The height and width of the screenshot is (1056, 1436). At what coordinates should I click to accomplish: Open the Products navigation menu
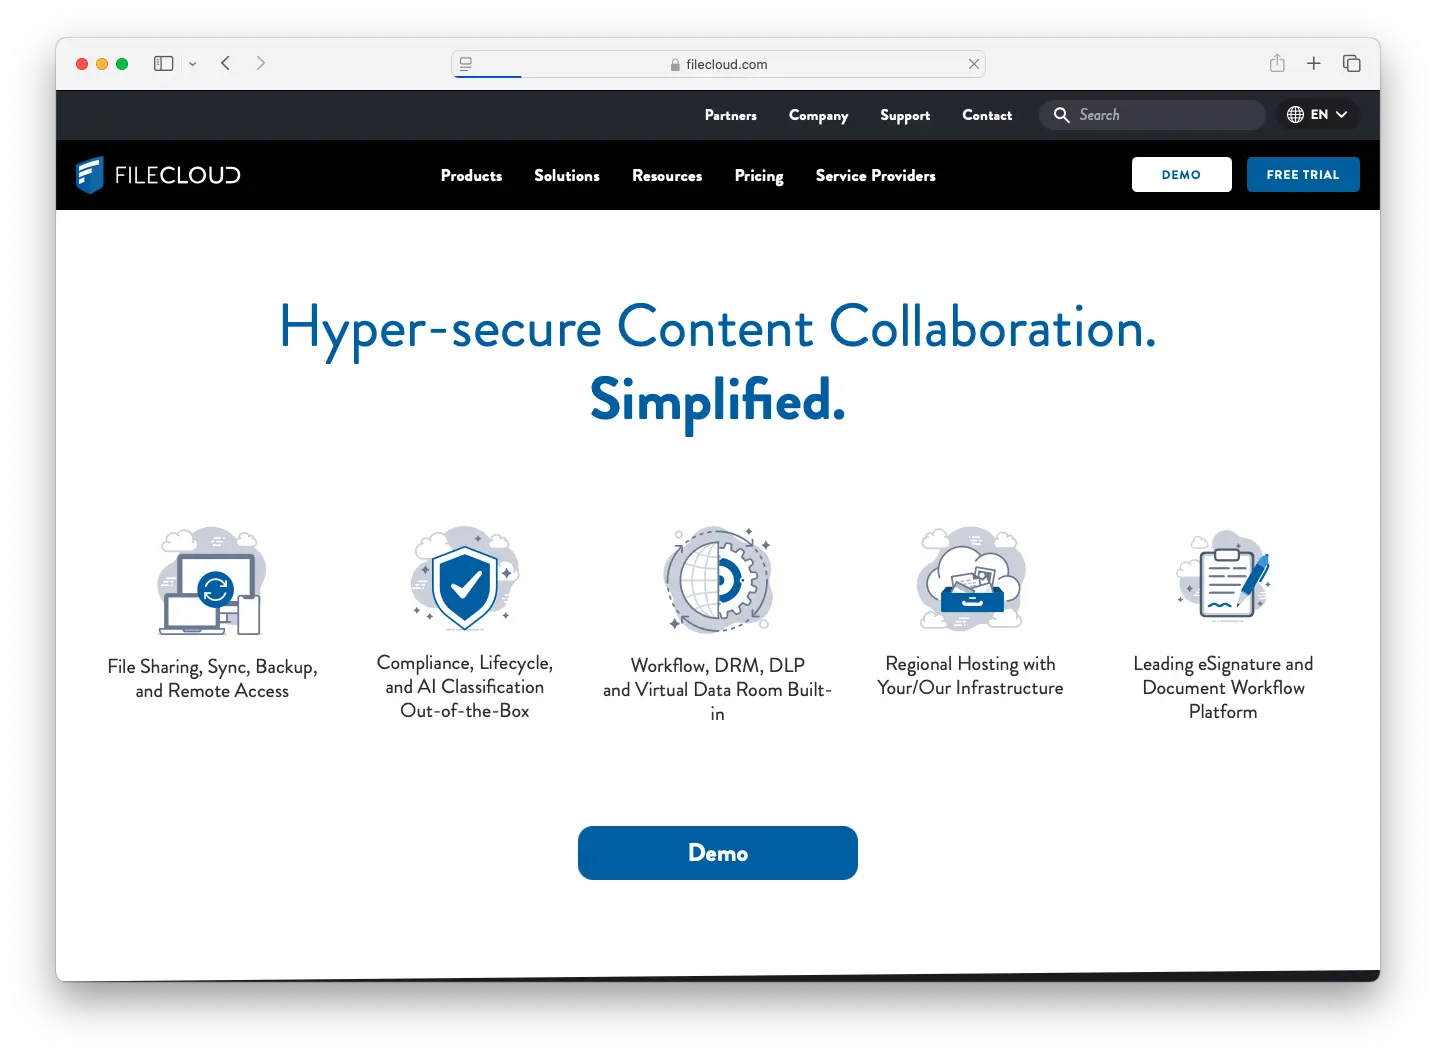tap(471, 175)
